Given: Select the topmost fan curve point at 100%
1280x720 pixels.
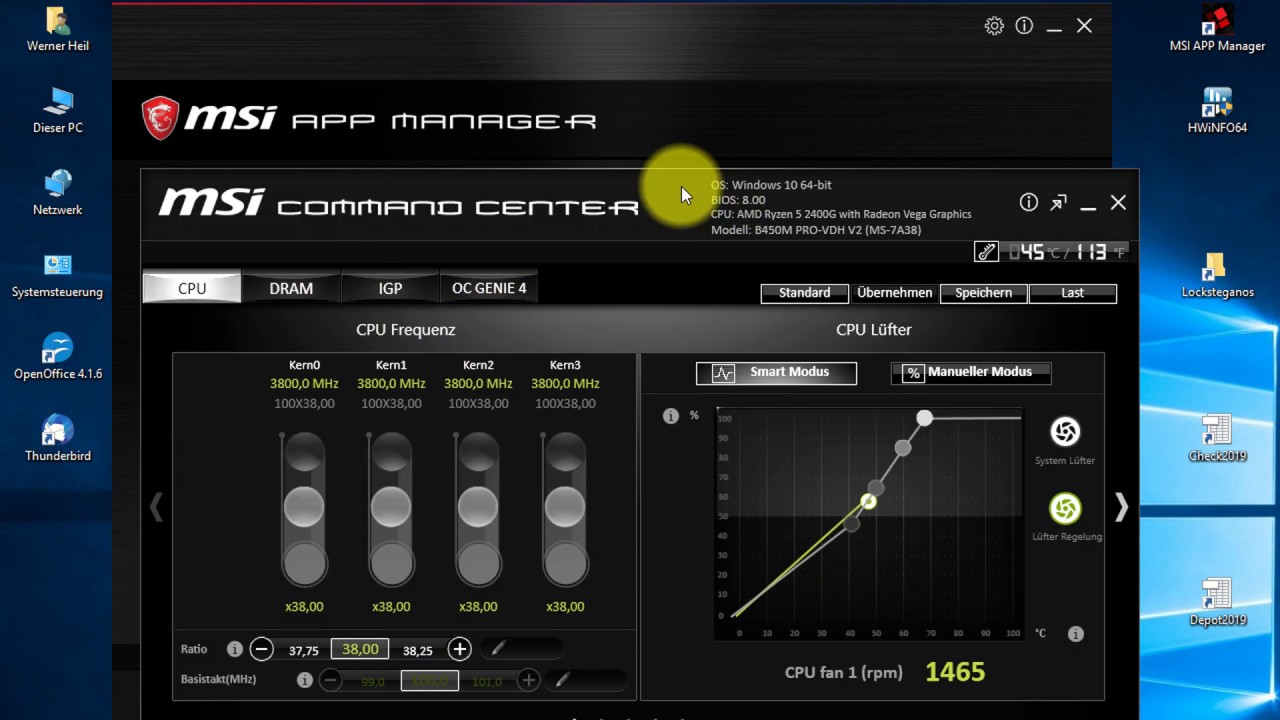Looking at the screenshot, I should click(925, 418).
